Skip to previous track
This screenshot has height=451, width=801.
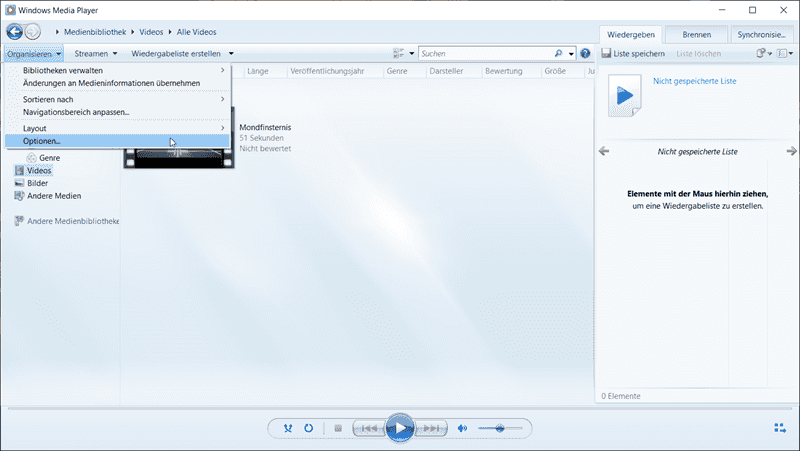click(x=369, y=428)
